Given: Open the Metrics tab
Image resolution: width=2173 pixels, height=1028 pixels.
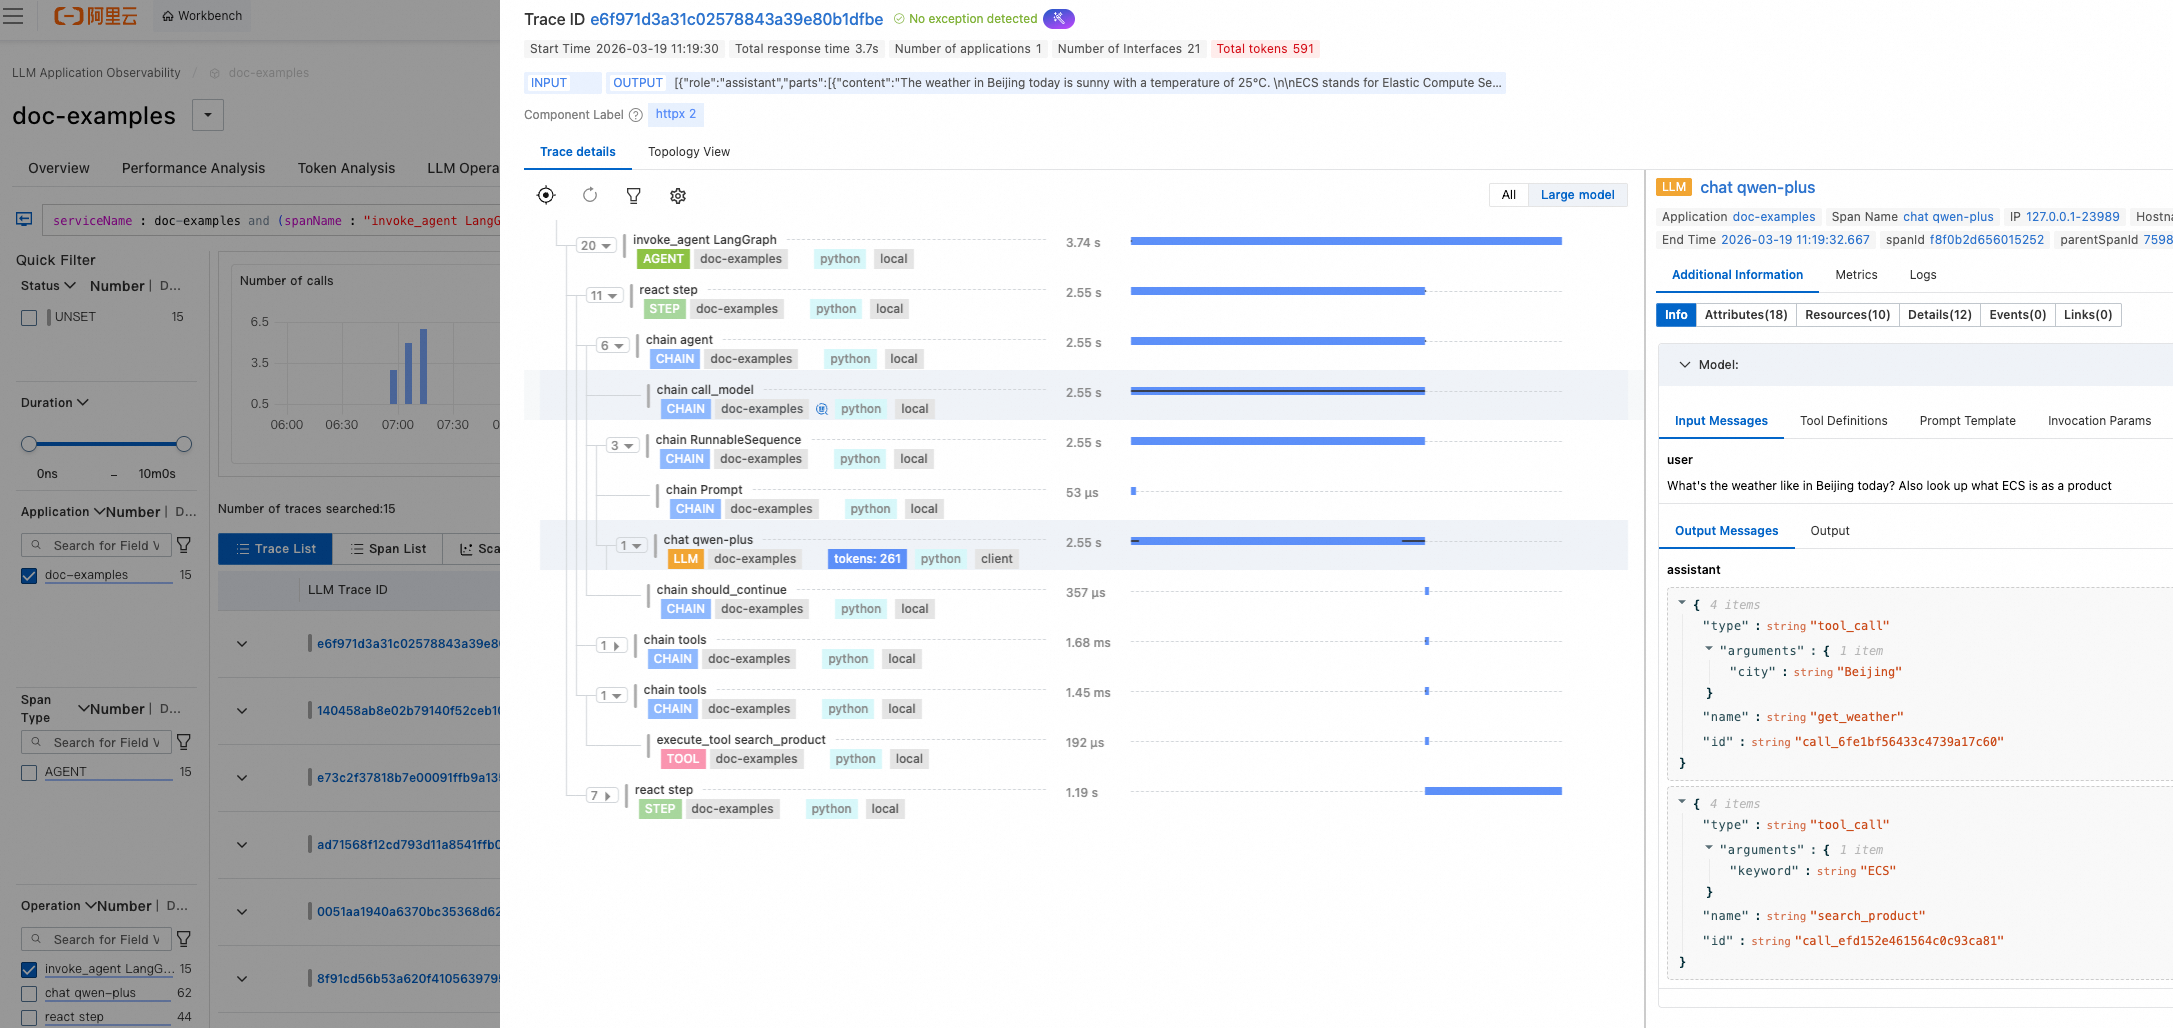Looking at the screenshot, I should [x=1856, y=275].
